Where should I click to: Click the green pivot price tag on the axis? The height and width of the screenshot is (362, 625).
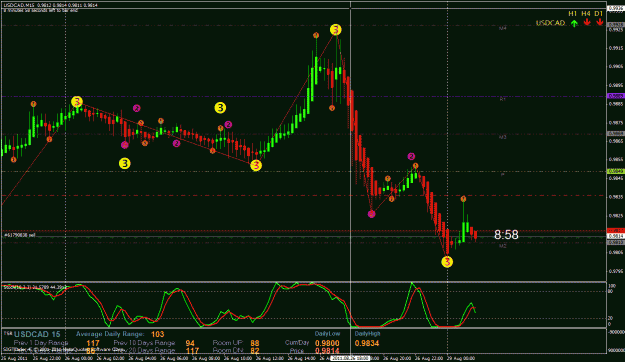tap(616, 171)
